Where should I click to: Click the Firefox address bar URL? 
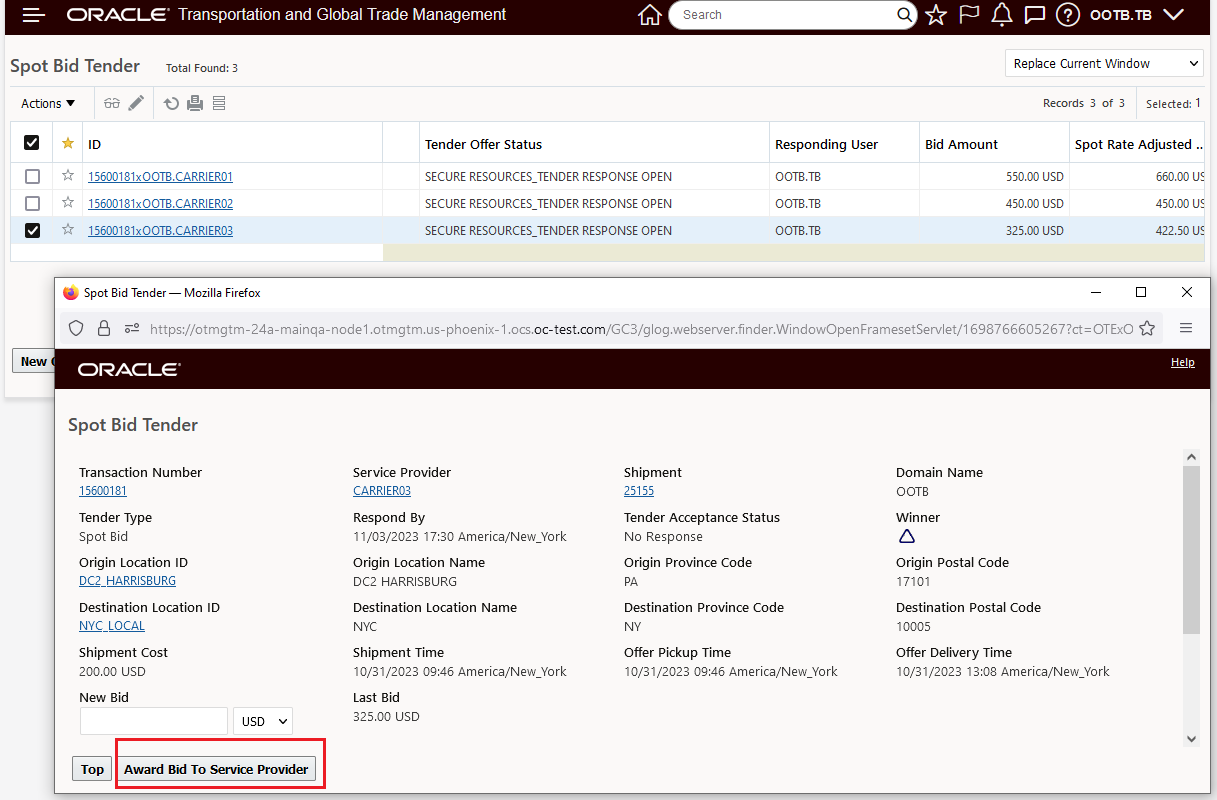click(x=641, y=328)
